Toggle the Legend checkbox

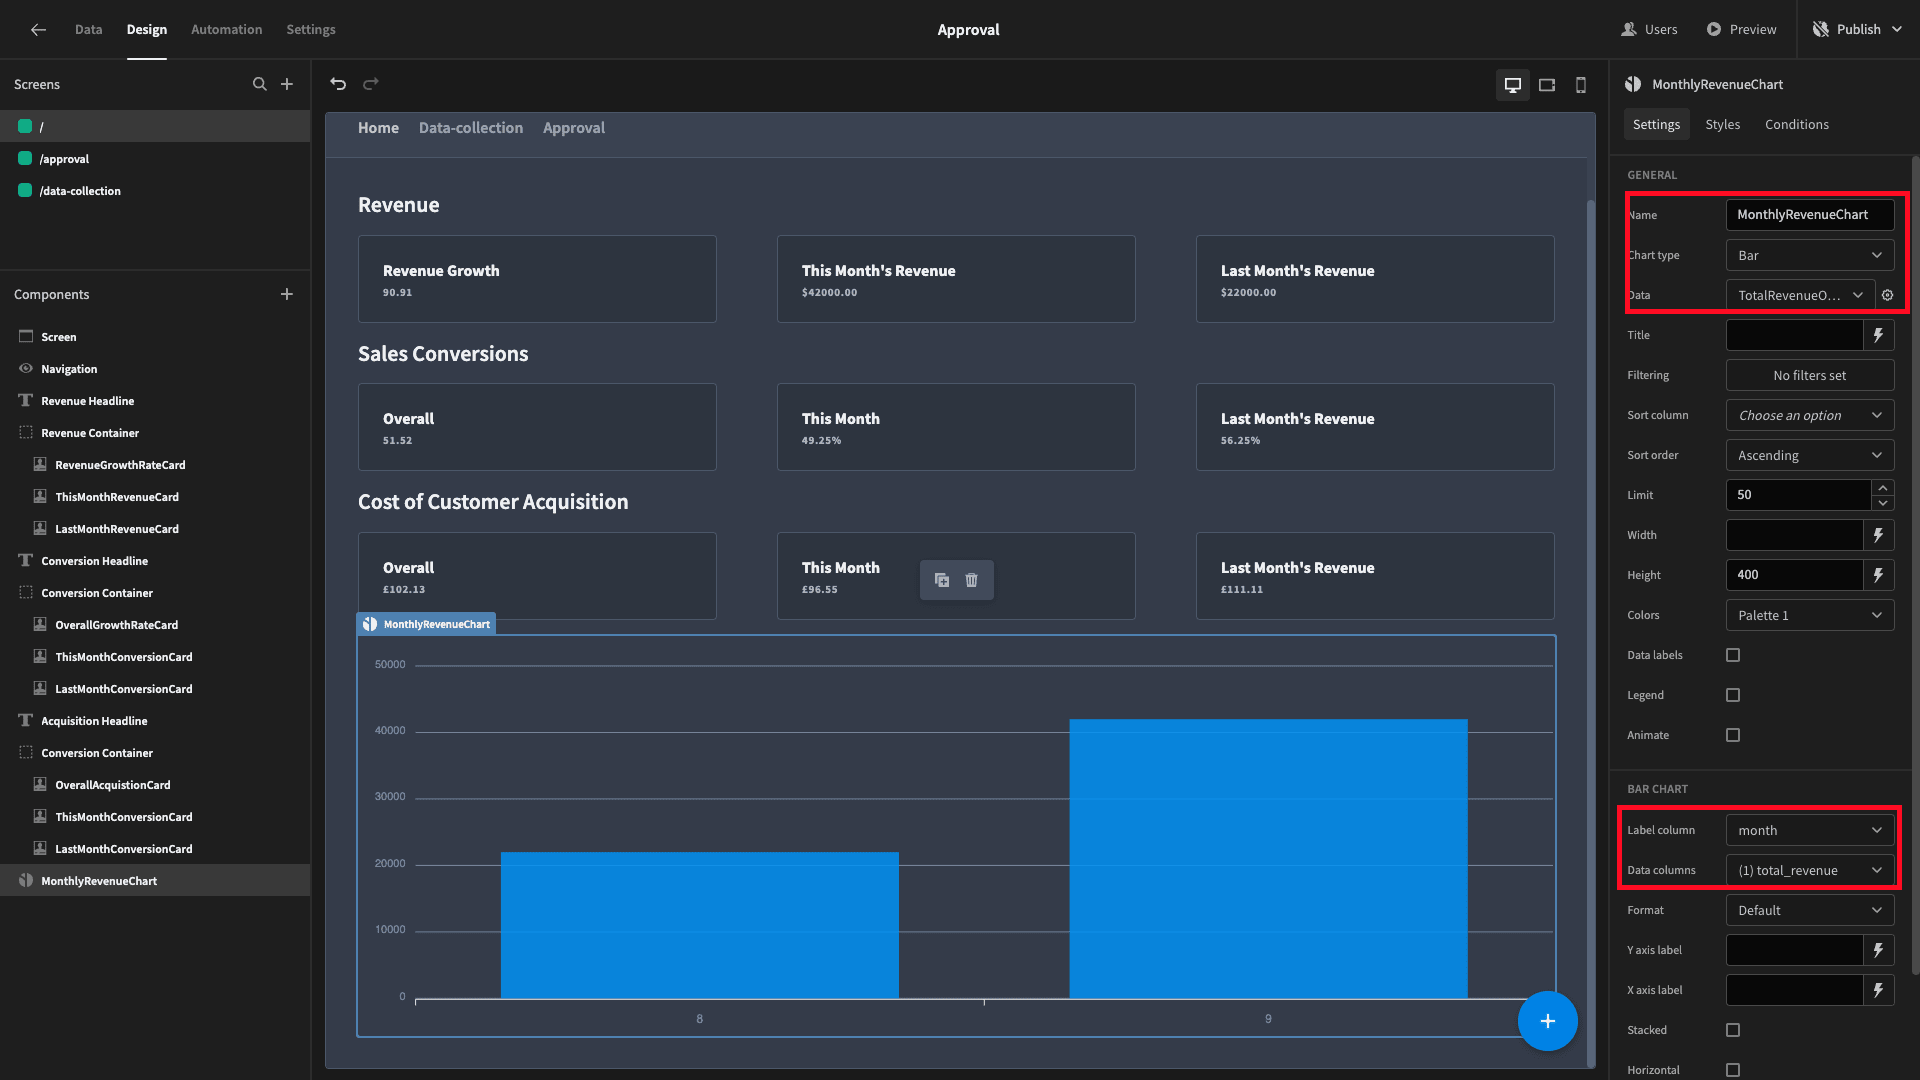[x=1733, y=695]
